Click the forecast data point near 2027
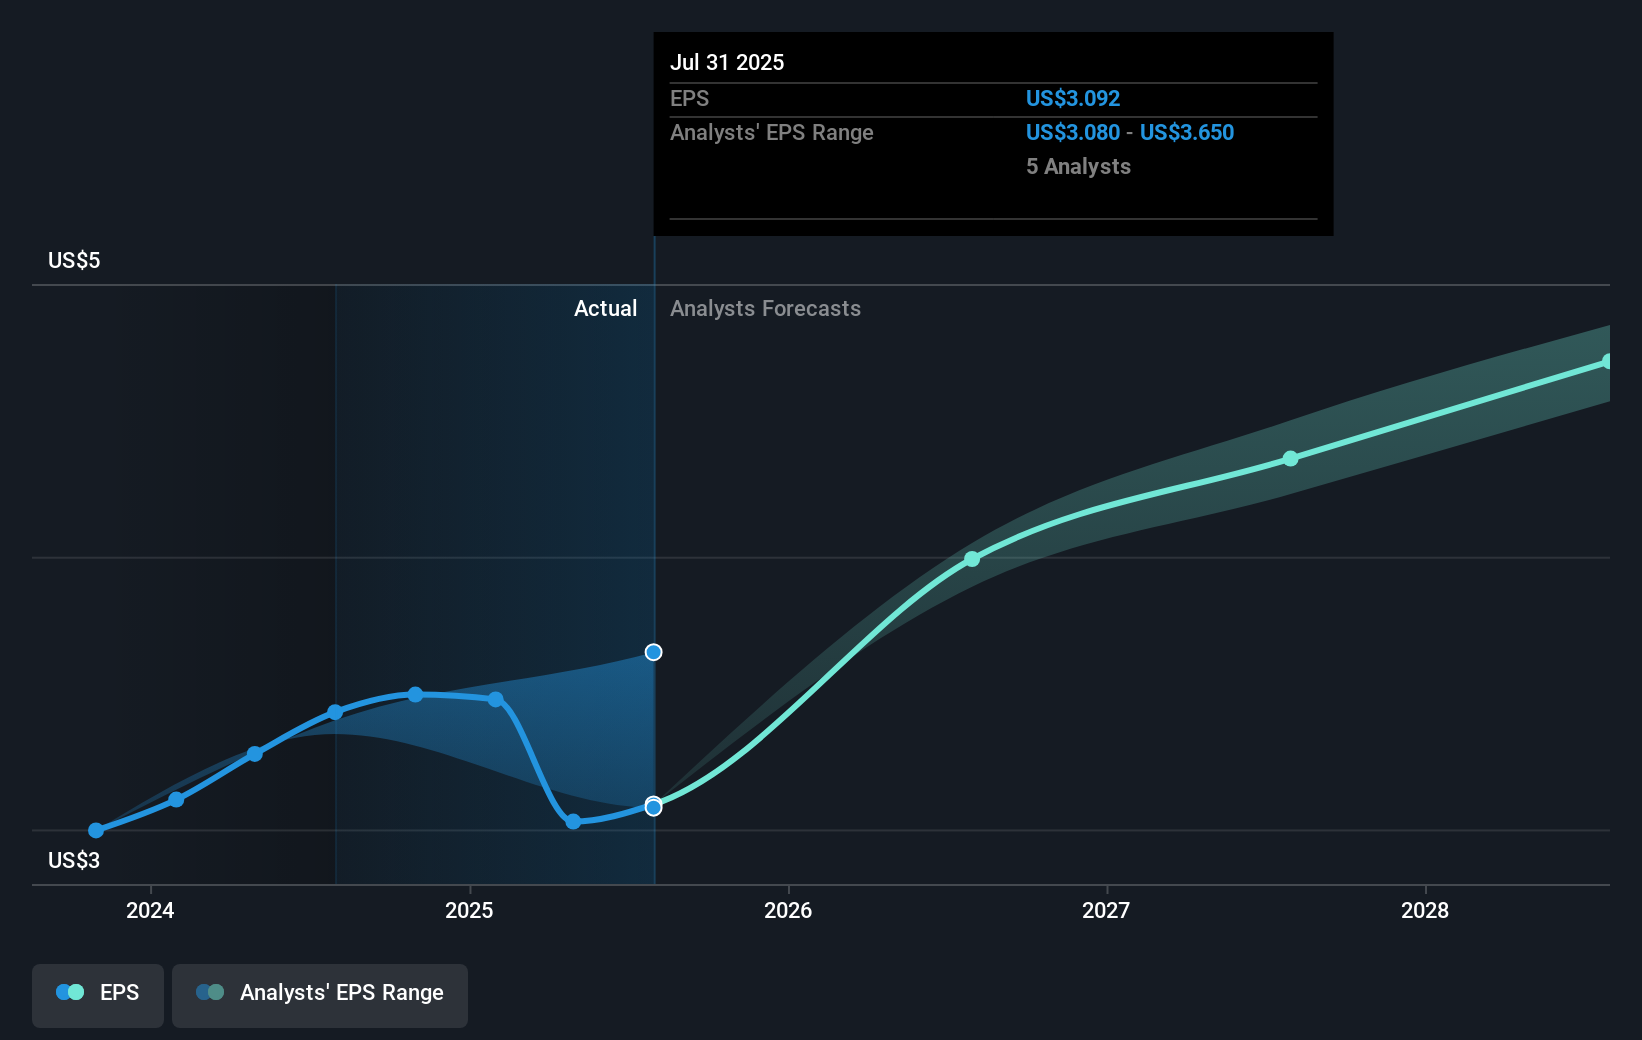Image resolution: width=1642 pixels, height=1040 pixels. pos(1291,459)
